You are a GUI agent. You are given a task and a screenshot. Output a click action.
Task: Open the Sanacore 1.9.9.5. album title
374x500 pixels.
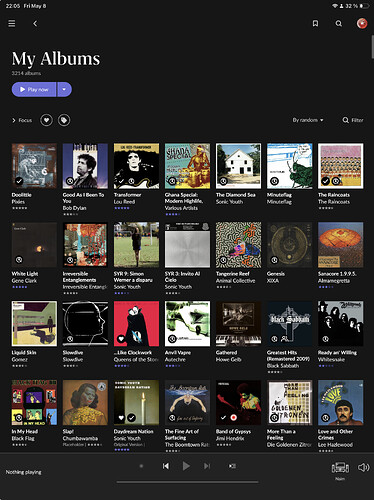pyautogui.click(x=337, y=274)
